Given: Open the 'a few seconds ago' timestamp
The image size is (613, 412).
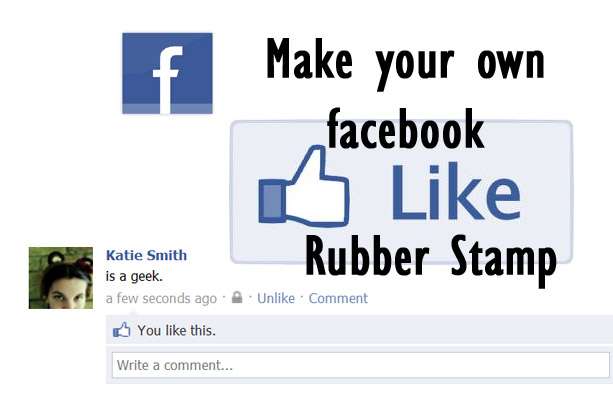Looking at the screenshot, I should 161,299.
